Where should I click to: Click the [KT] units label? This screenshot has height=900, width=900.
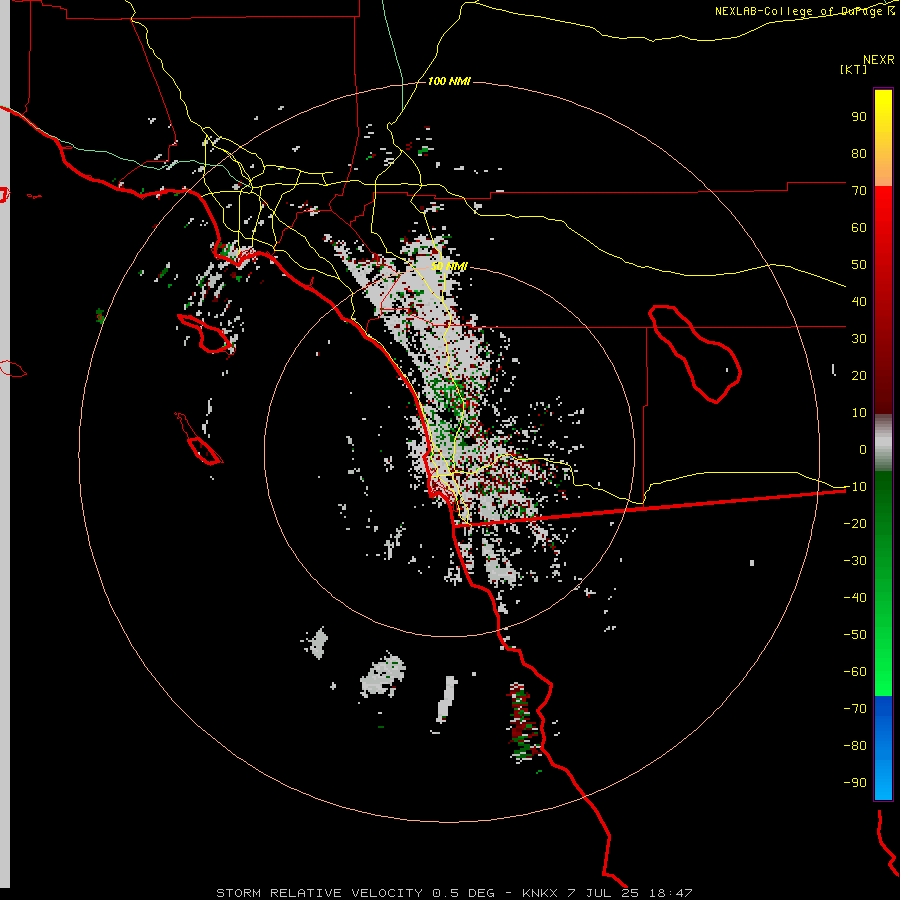854,69
